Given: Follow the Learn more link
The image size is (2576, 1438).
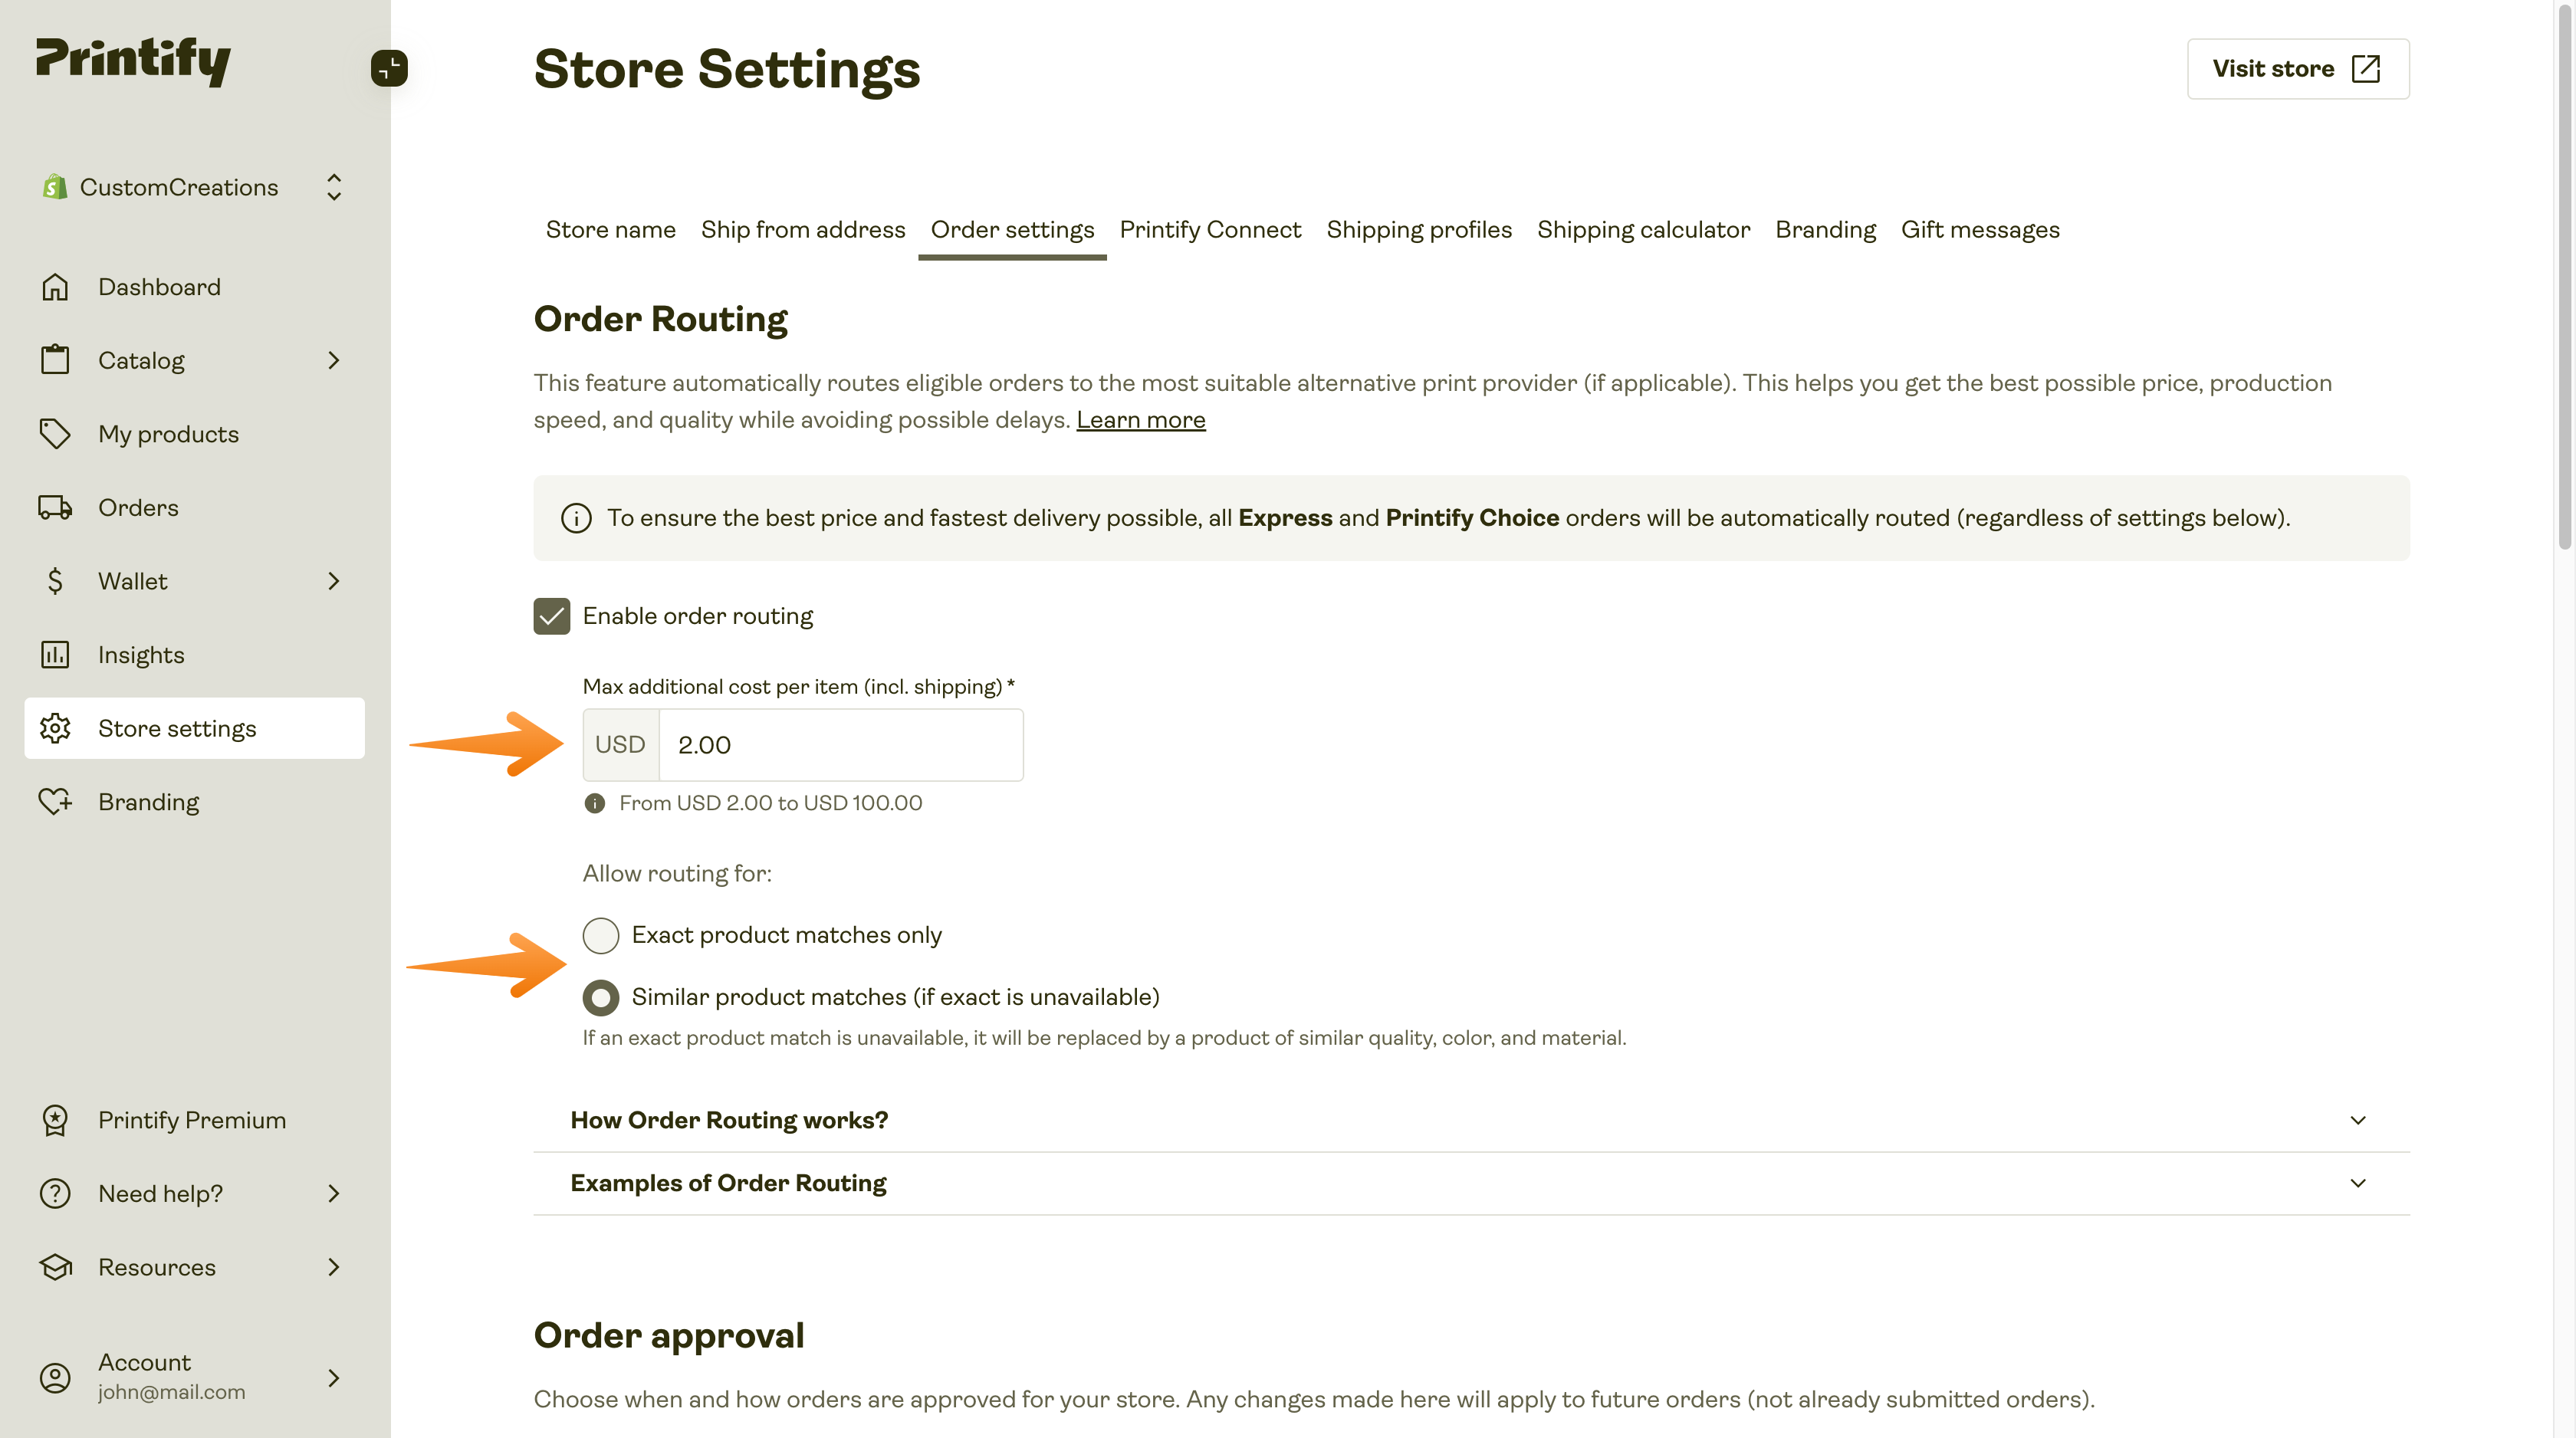Looking at the screenshot, I should pos(1140,420).
